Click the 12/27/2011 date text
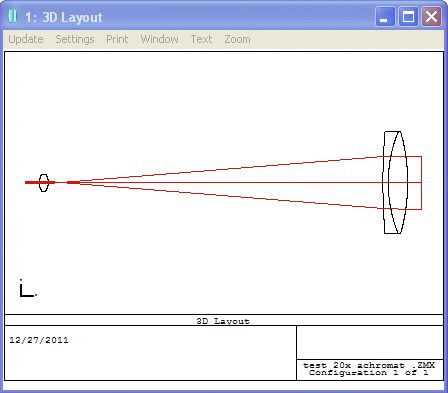The image size is (448, 393). pyautogui.click(x=39, y=340)
